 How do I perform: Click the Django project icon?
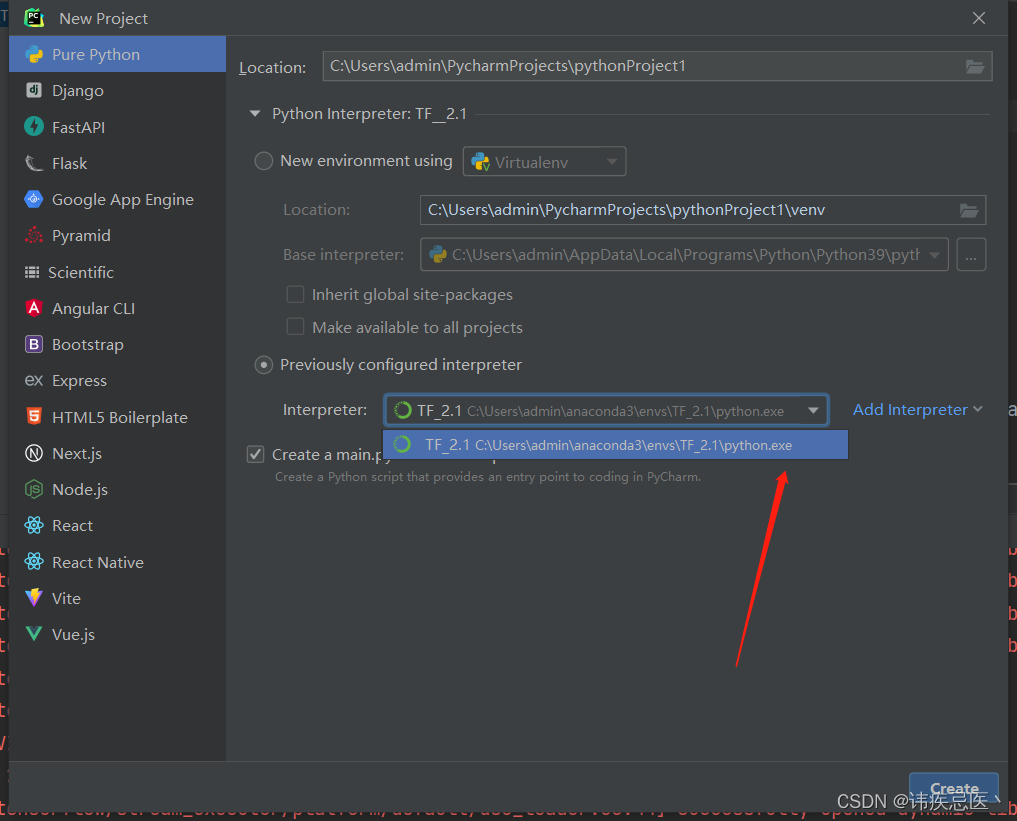click(x=34, y=90)
